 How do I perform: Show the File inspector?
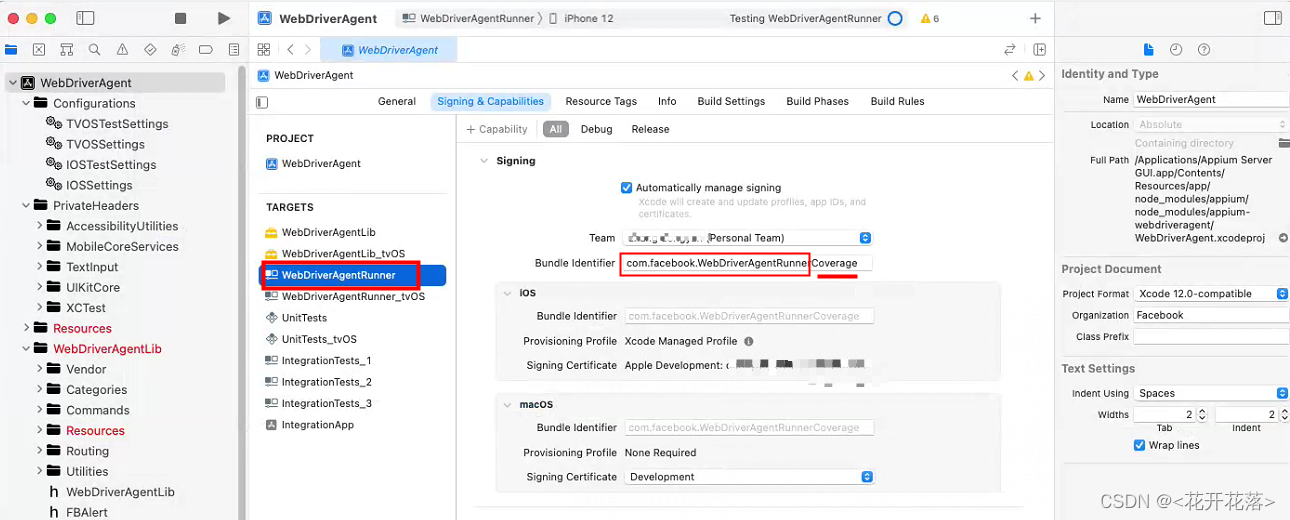1148,49
